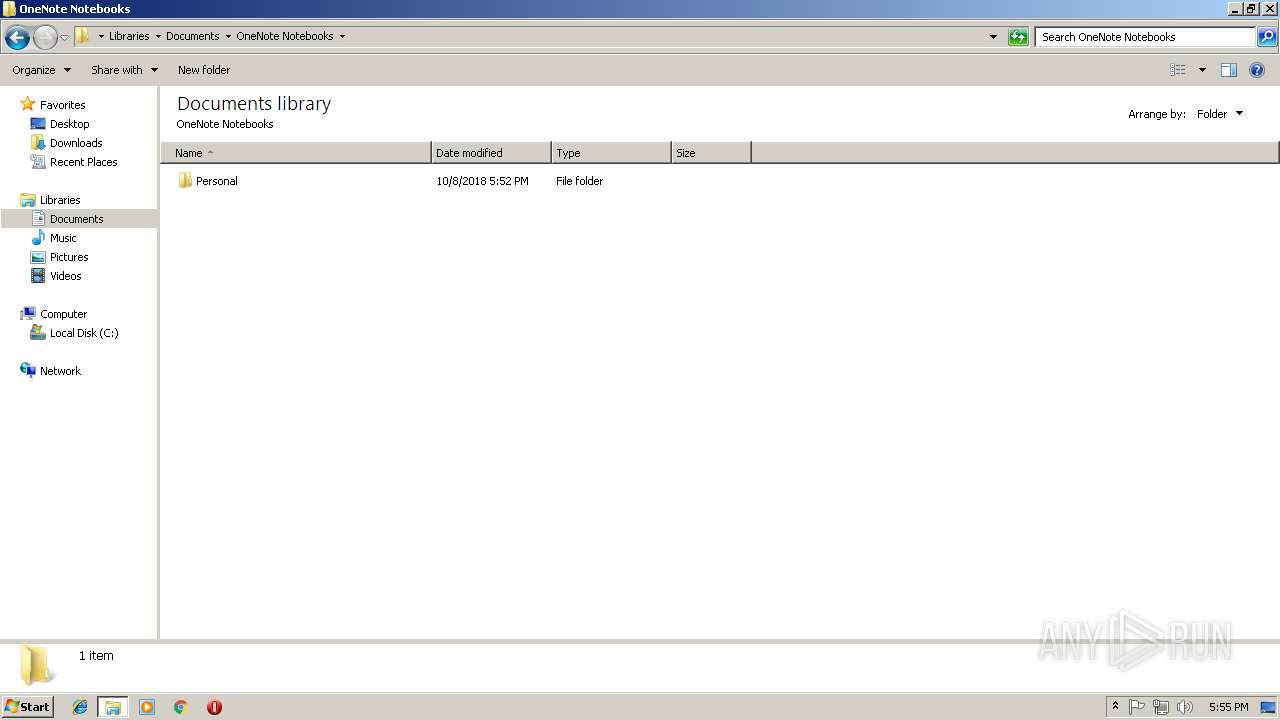The height and width of the screenshot is (720, 1280).
Task: Click large folder icon in details pane
Action: [x=37, y=665]
